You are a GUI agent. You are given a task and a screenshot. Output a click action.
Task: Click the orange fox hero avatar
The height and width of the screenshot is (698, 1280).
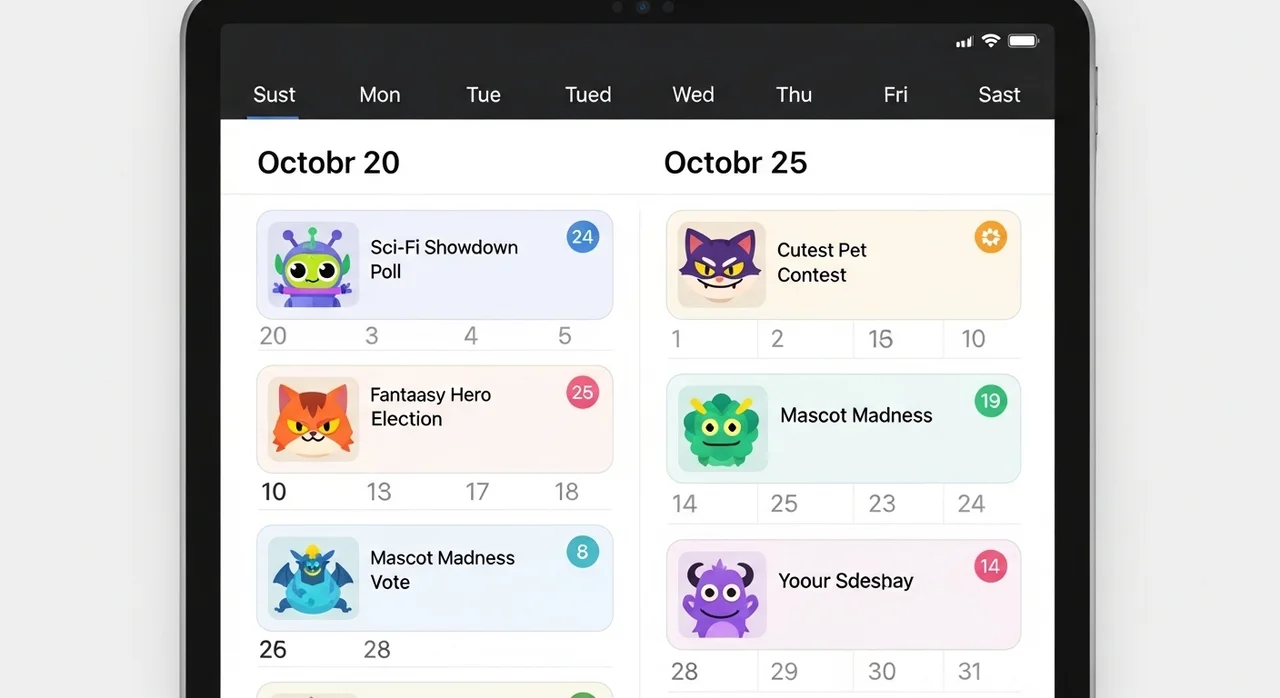click(x=313, y=420)
